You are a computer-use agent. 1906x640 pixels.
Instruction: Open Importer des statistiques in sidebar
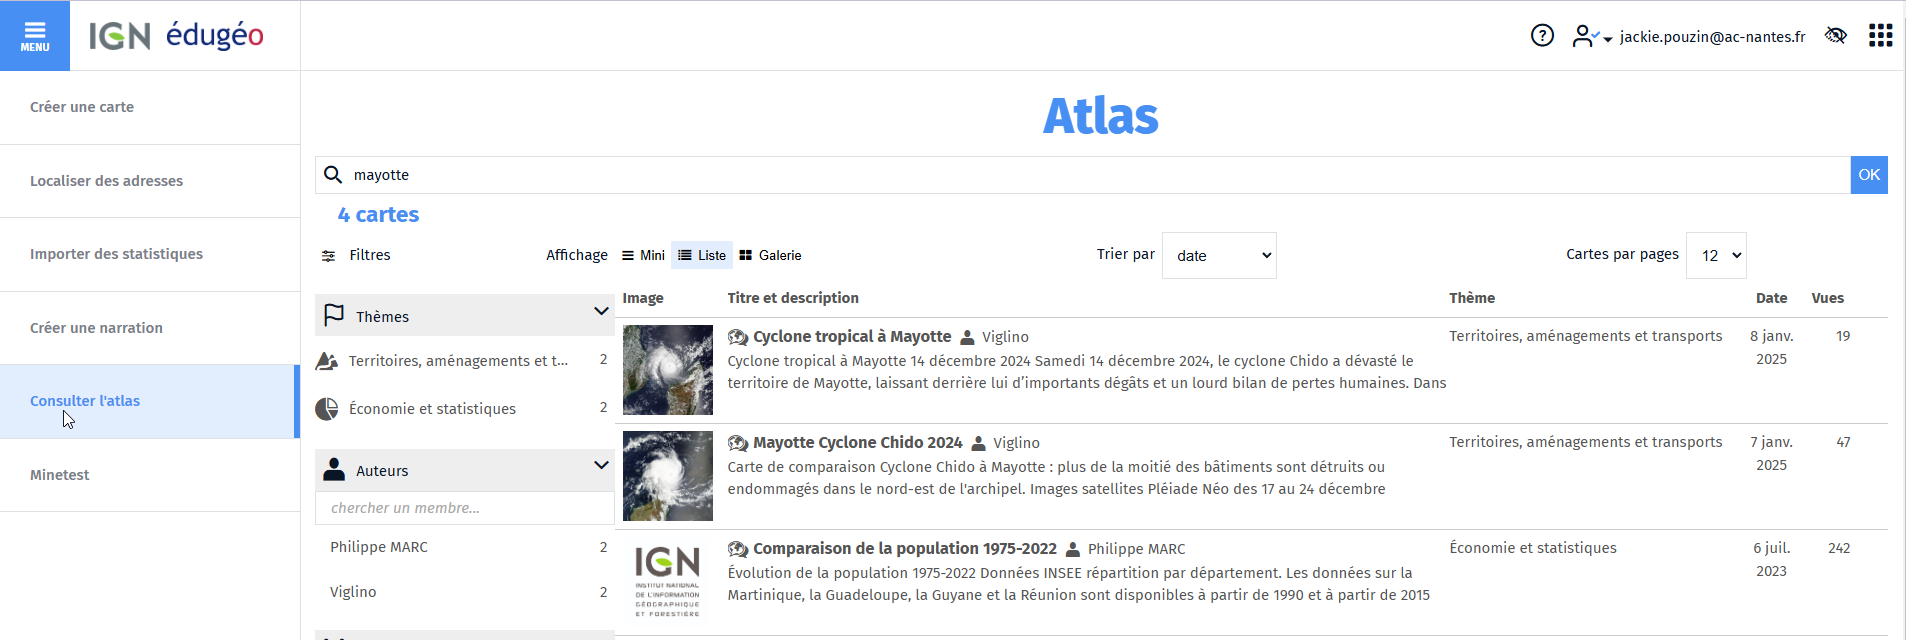click(116, 254)
